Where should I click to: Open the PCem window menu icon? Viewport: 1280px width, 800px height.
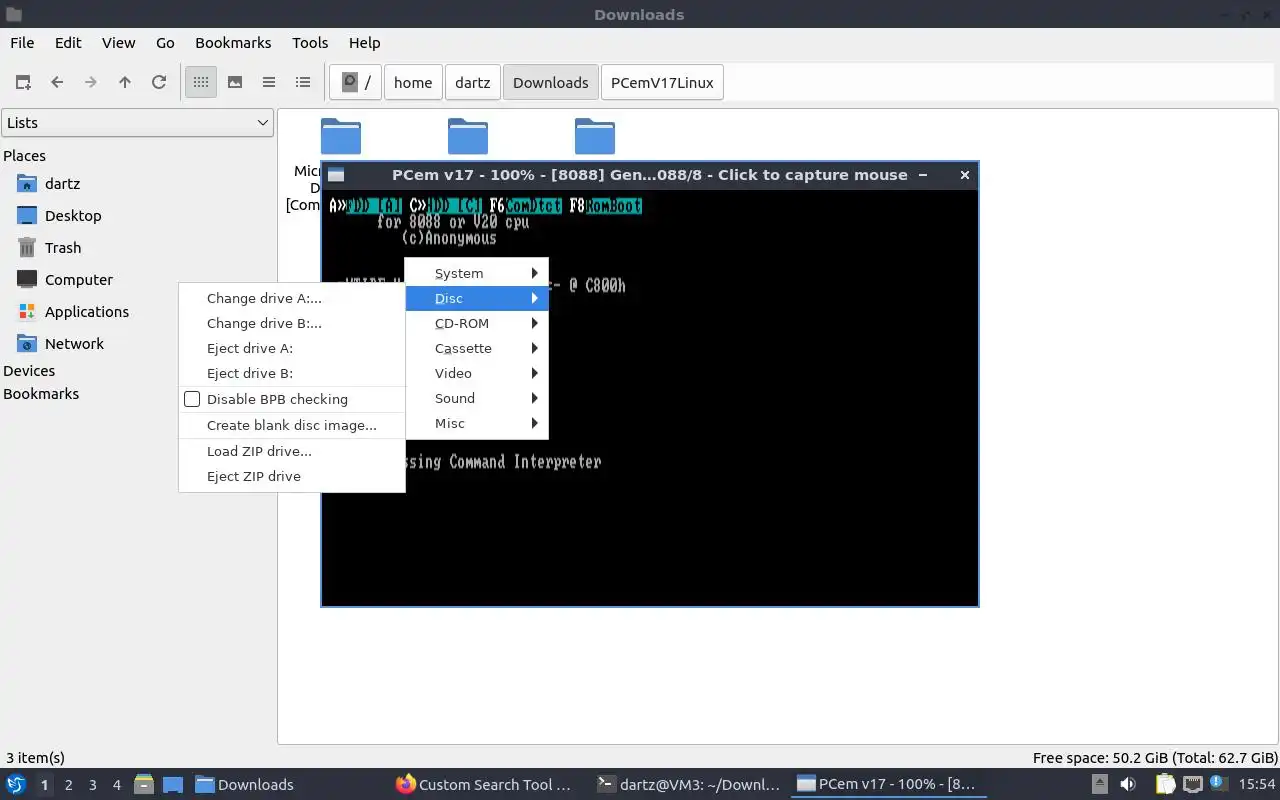pyautogui.click(x=336, y=175)
